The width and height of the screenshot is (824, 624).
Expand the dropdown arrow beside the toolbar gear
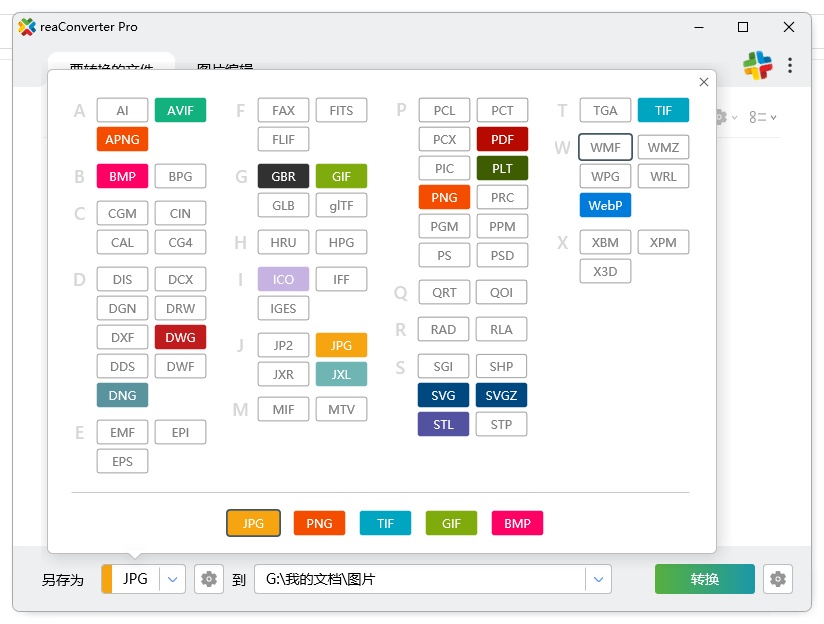point(735,117)
